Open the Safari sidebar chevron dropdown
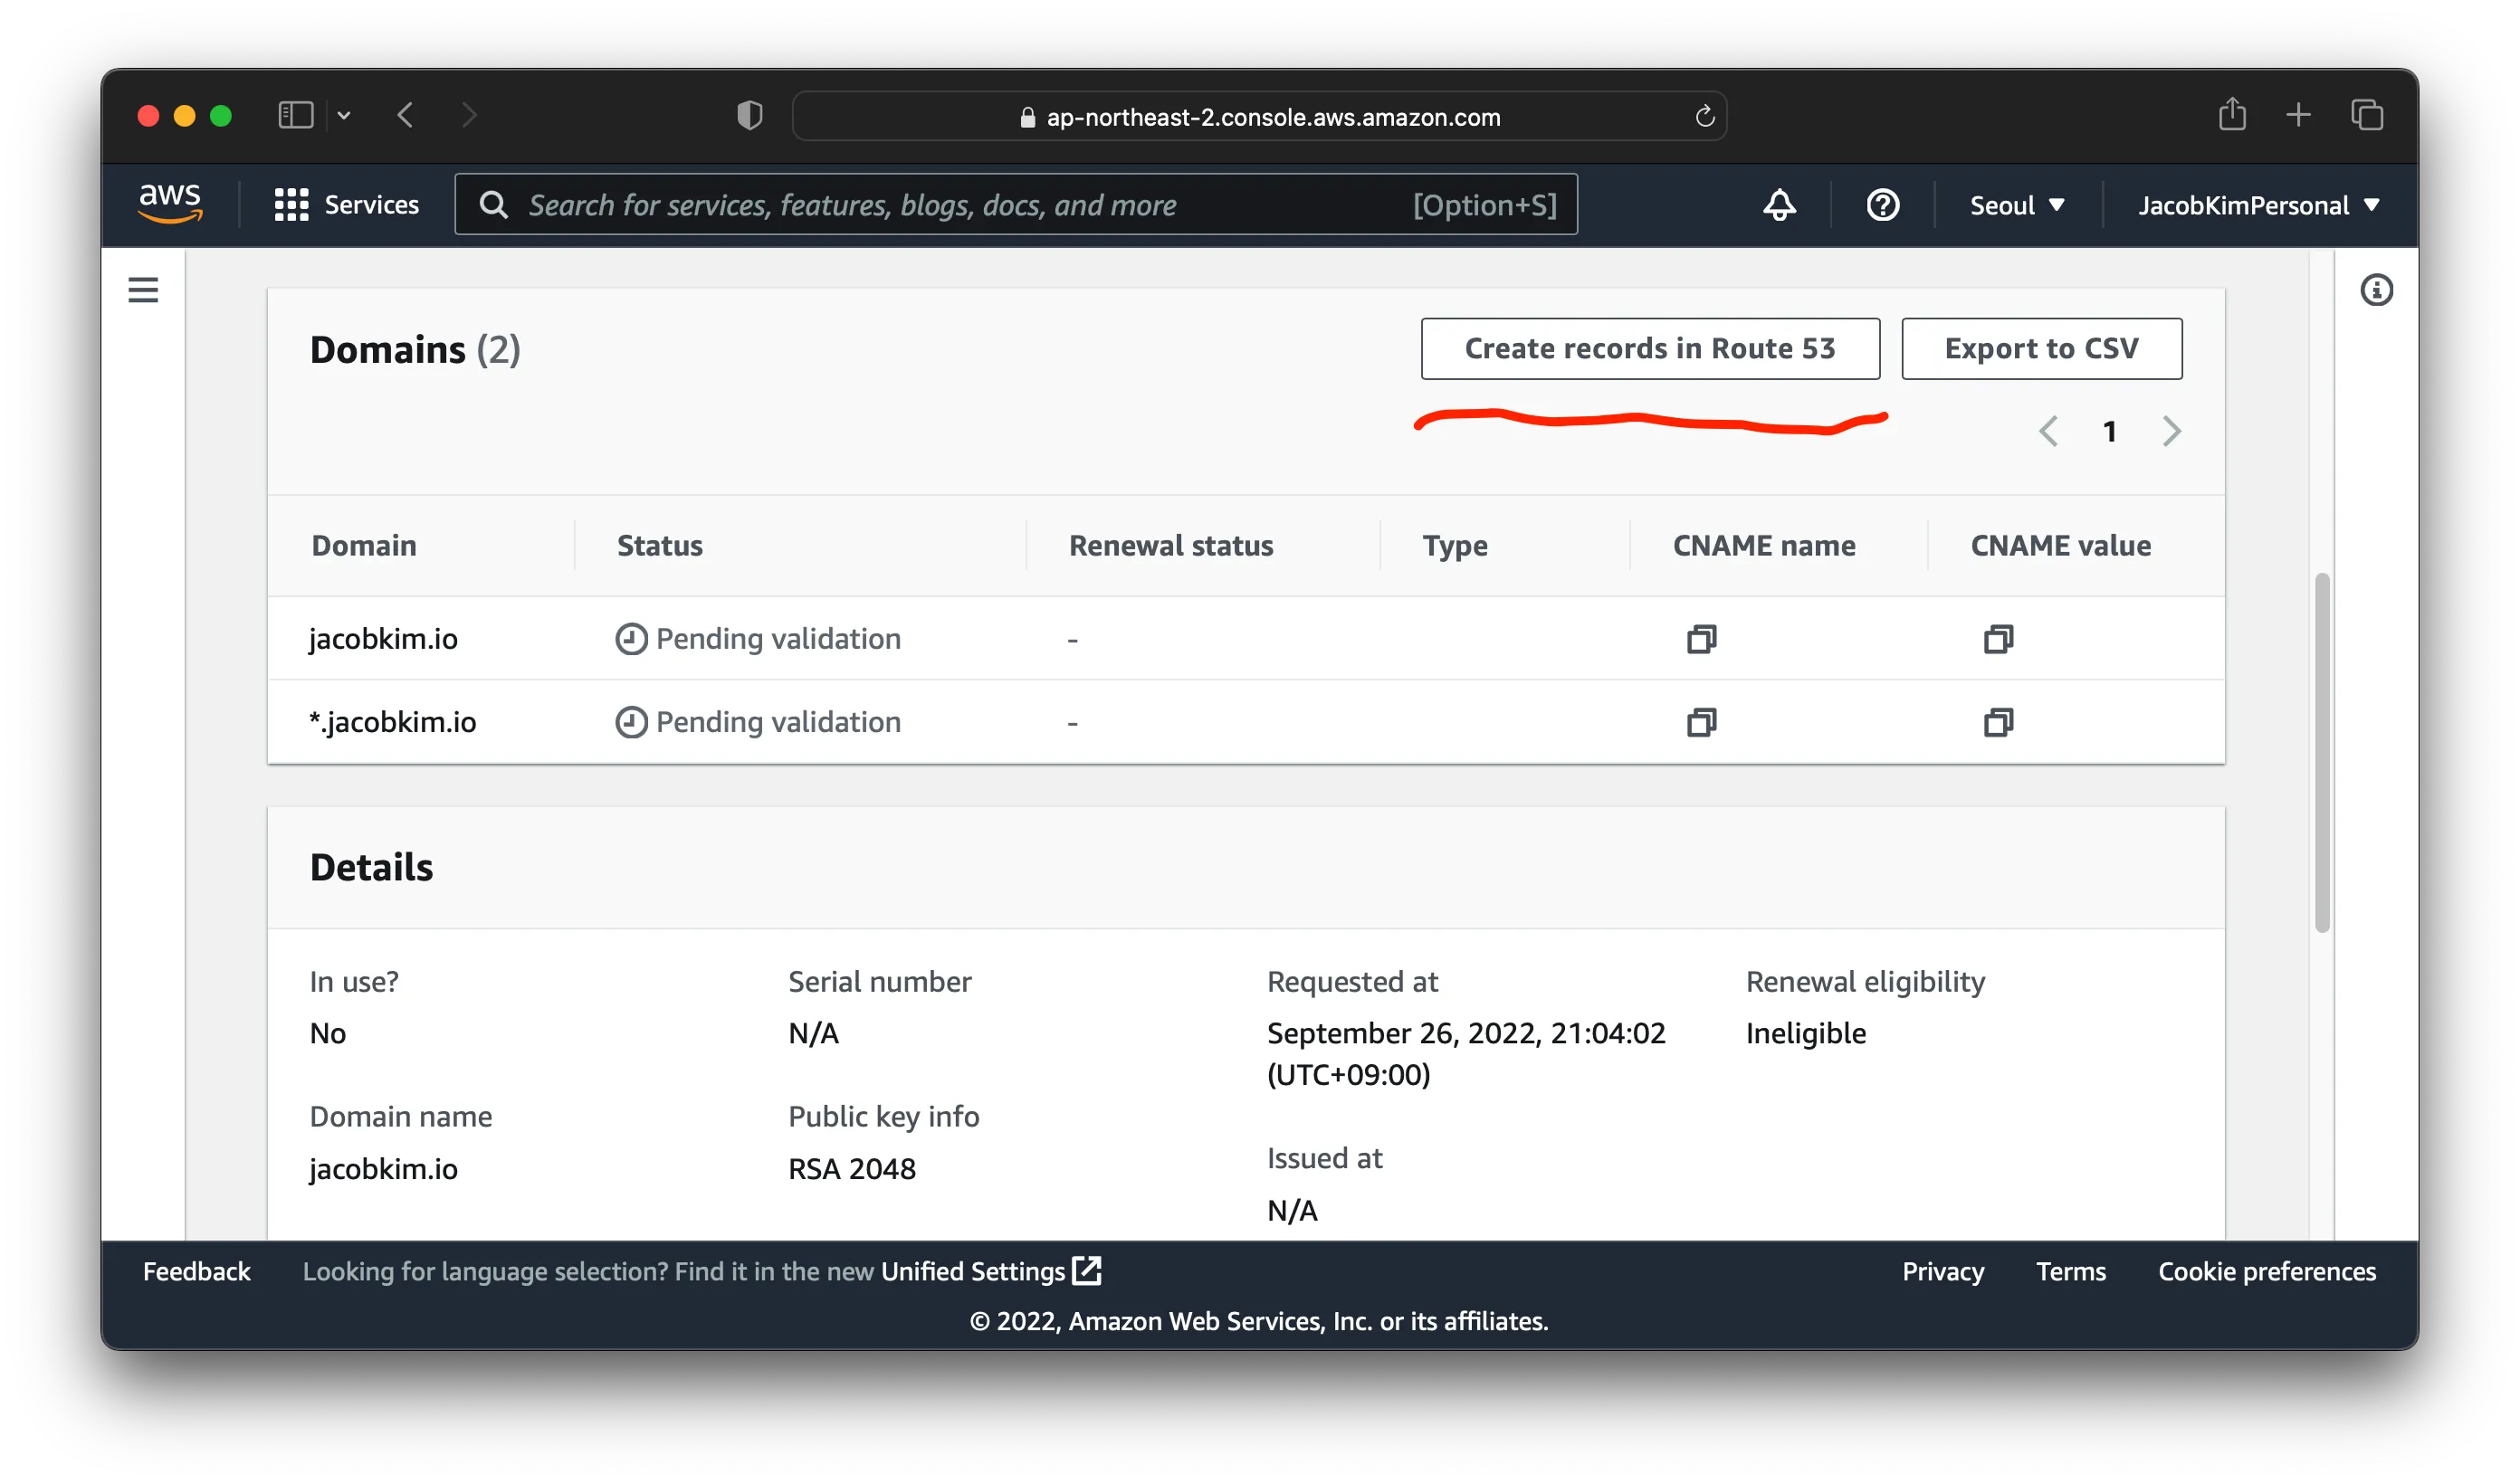 tap(344, 115)
